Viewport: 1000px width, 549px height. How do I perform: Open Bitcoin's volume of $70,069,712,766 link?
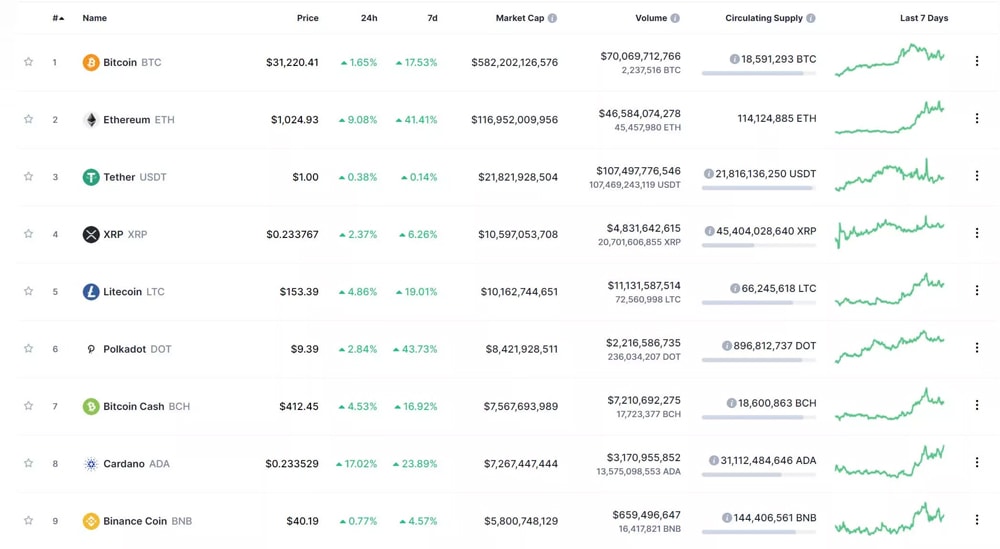click(x=640, y=56)
